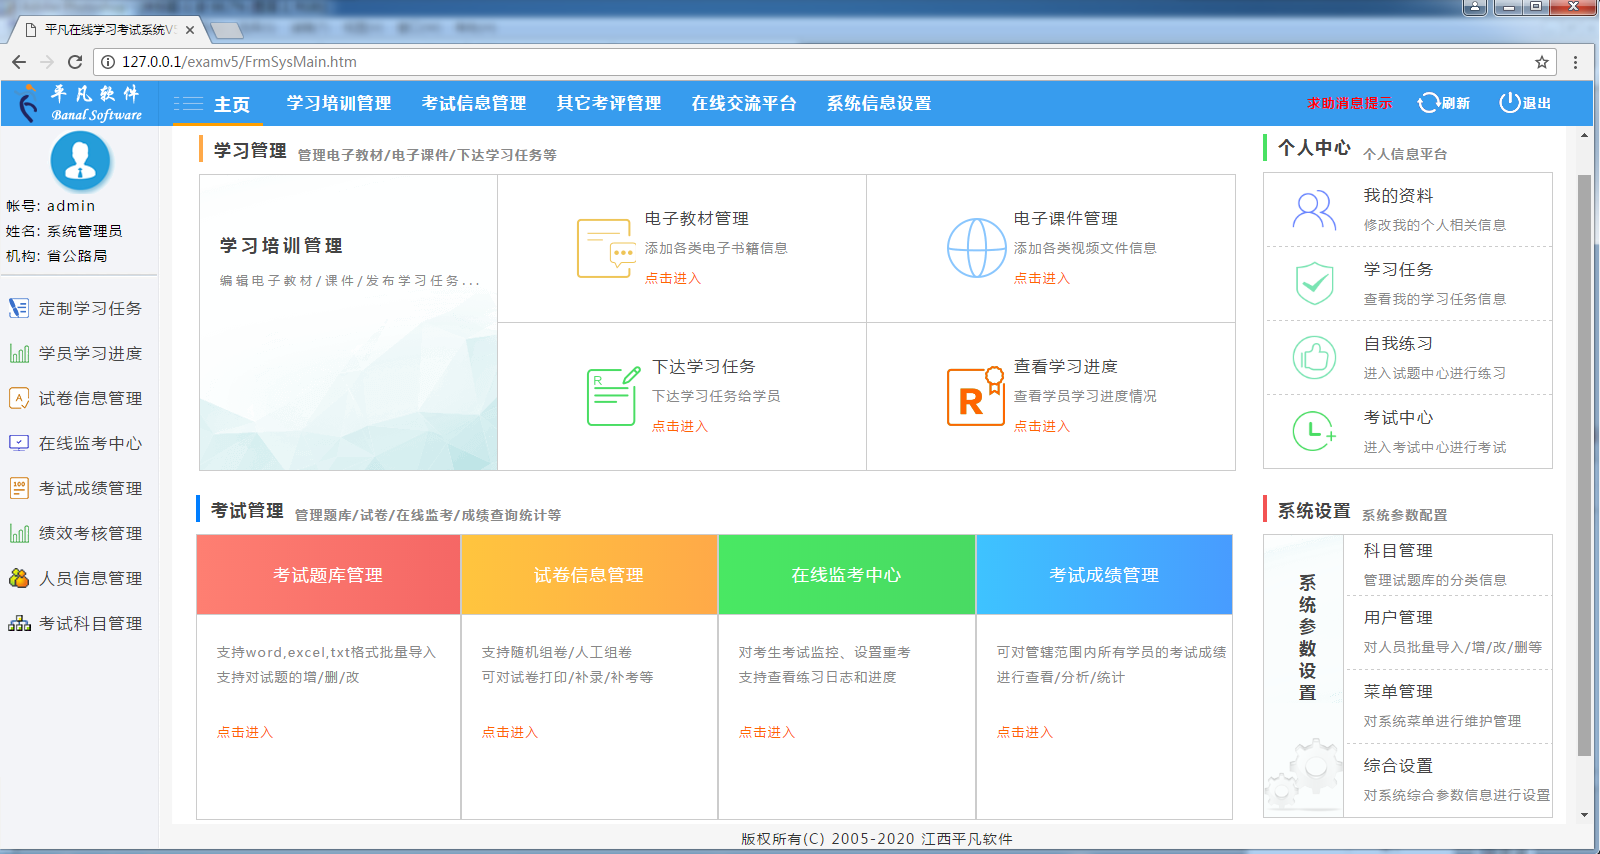Viewport: 1600px width, 854px height.
Task: Toggle the hamburger menu icon beside 主页
Action: tap(188, 104)
